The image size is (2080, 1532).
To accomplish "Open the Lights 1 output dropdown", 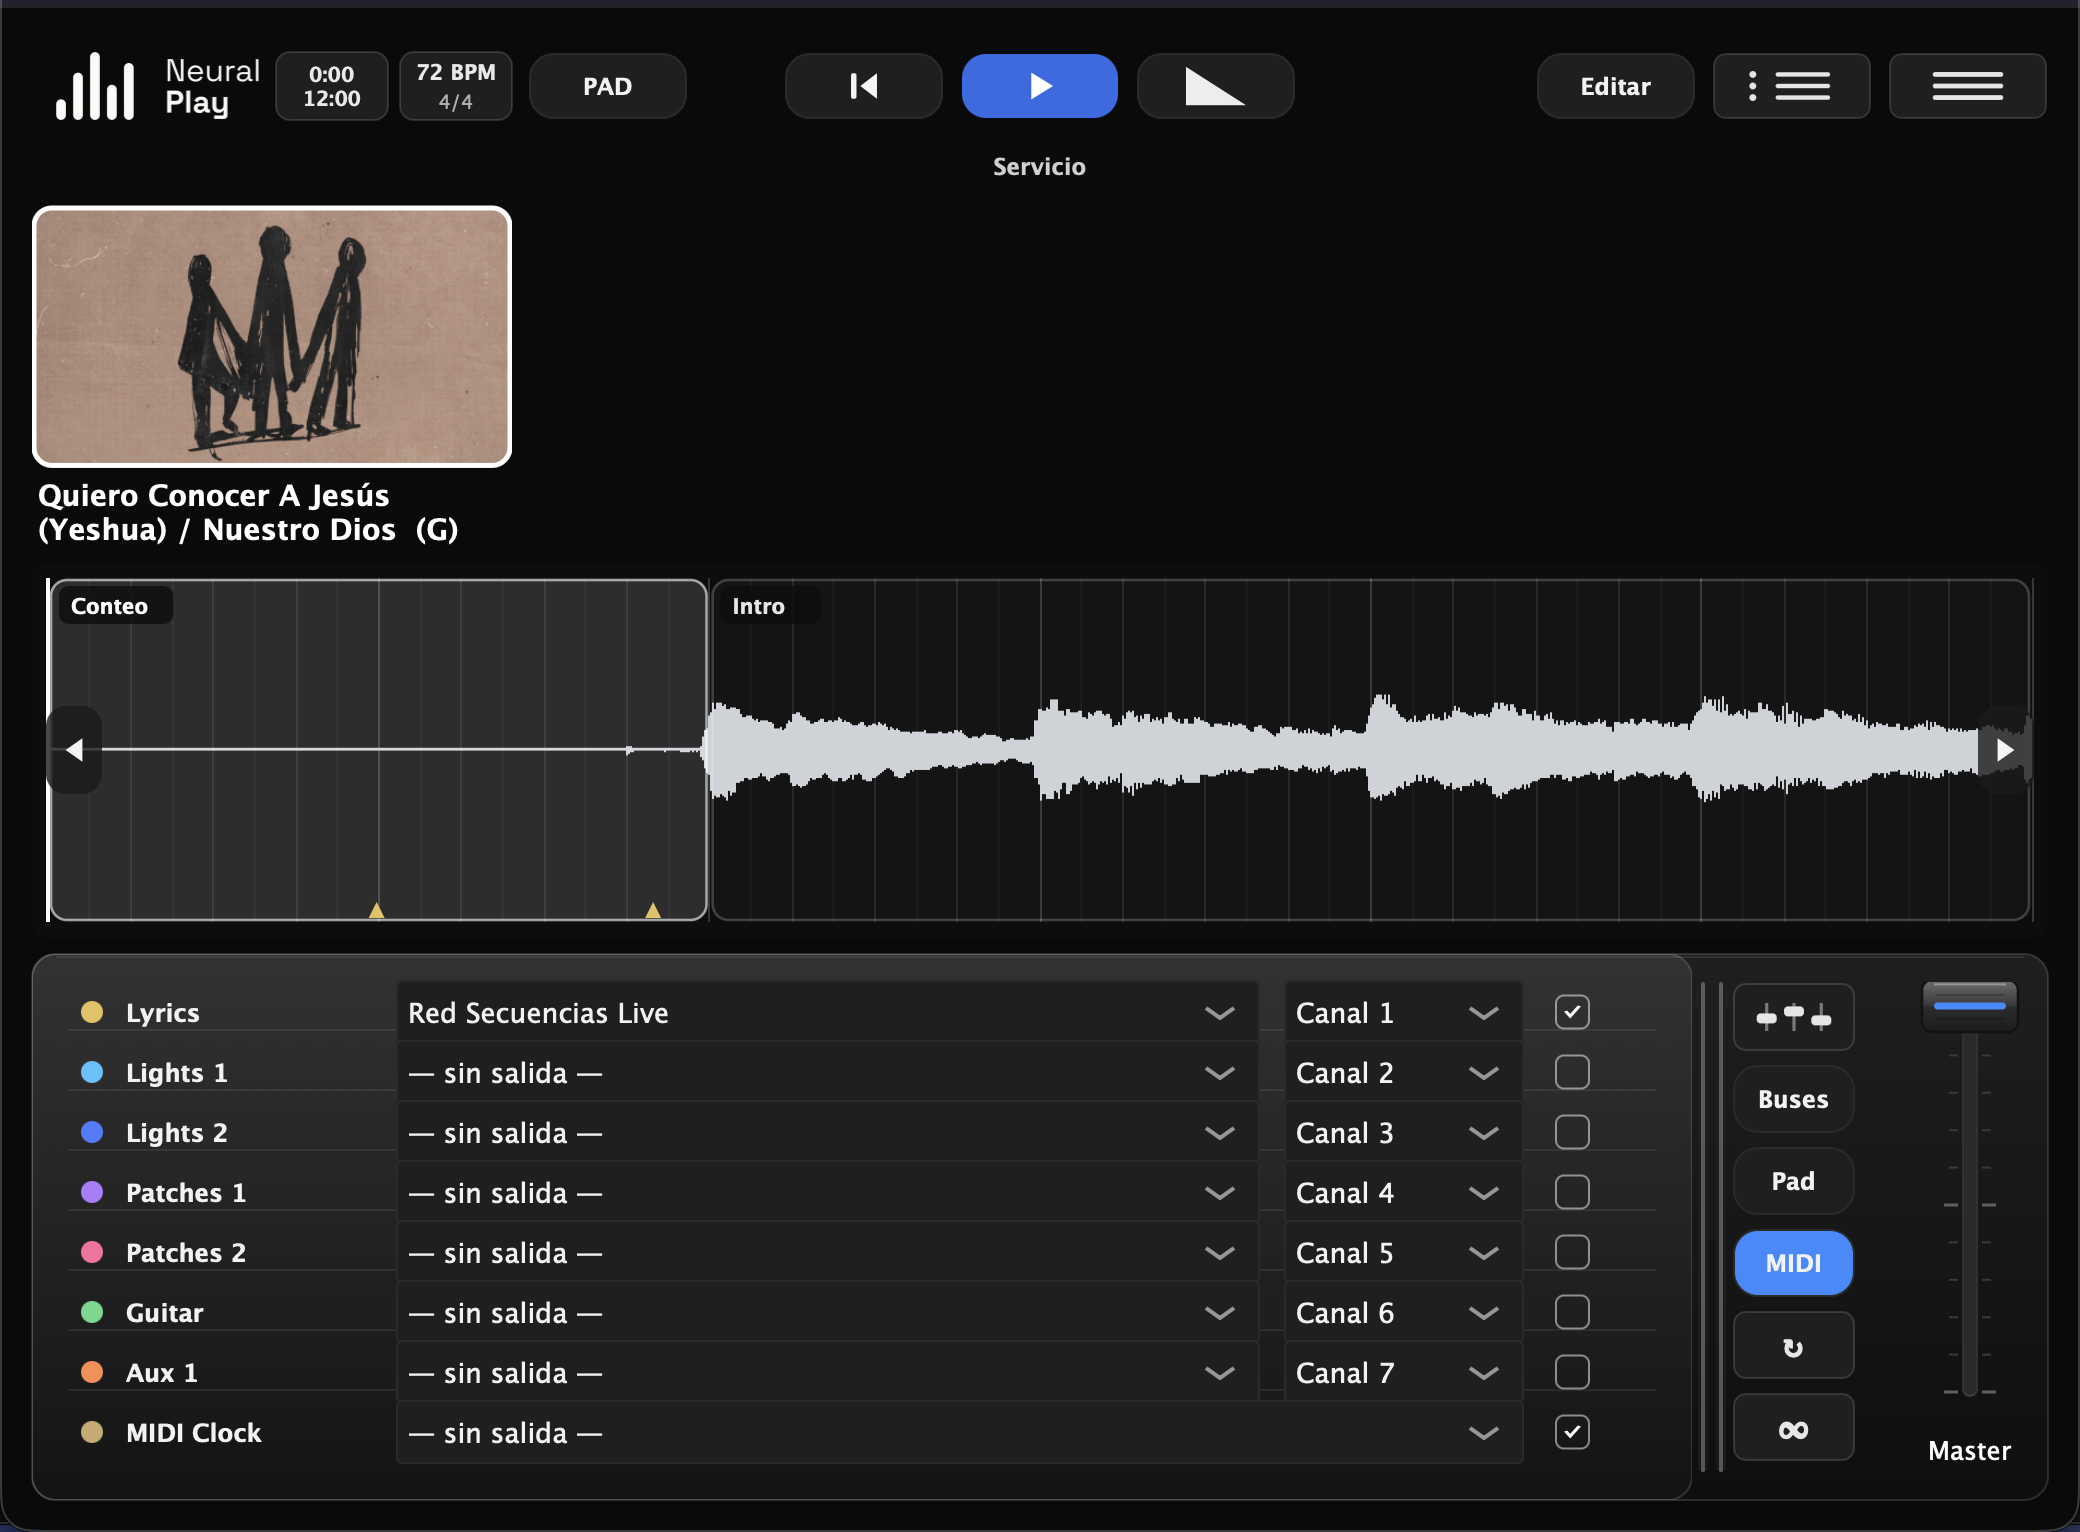I will [827, 1072].
